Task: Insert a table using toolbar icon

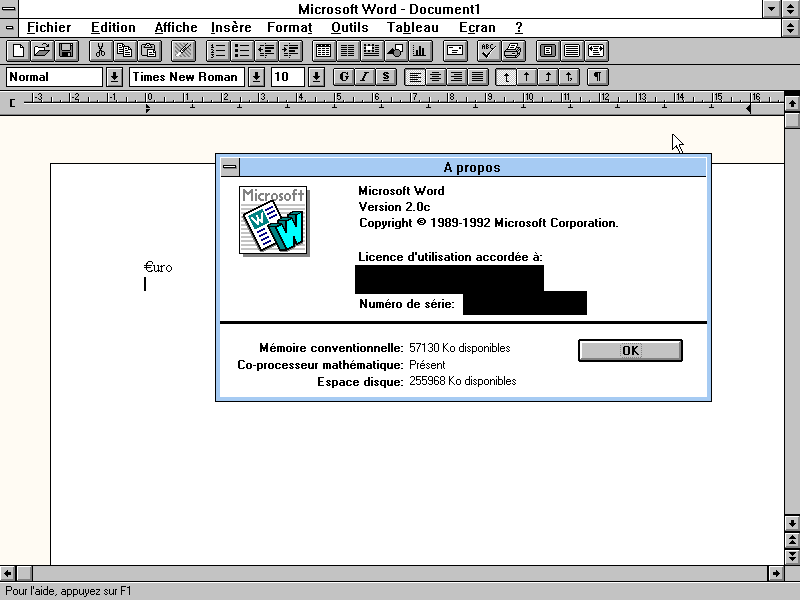Action: [323, 51]
